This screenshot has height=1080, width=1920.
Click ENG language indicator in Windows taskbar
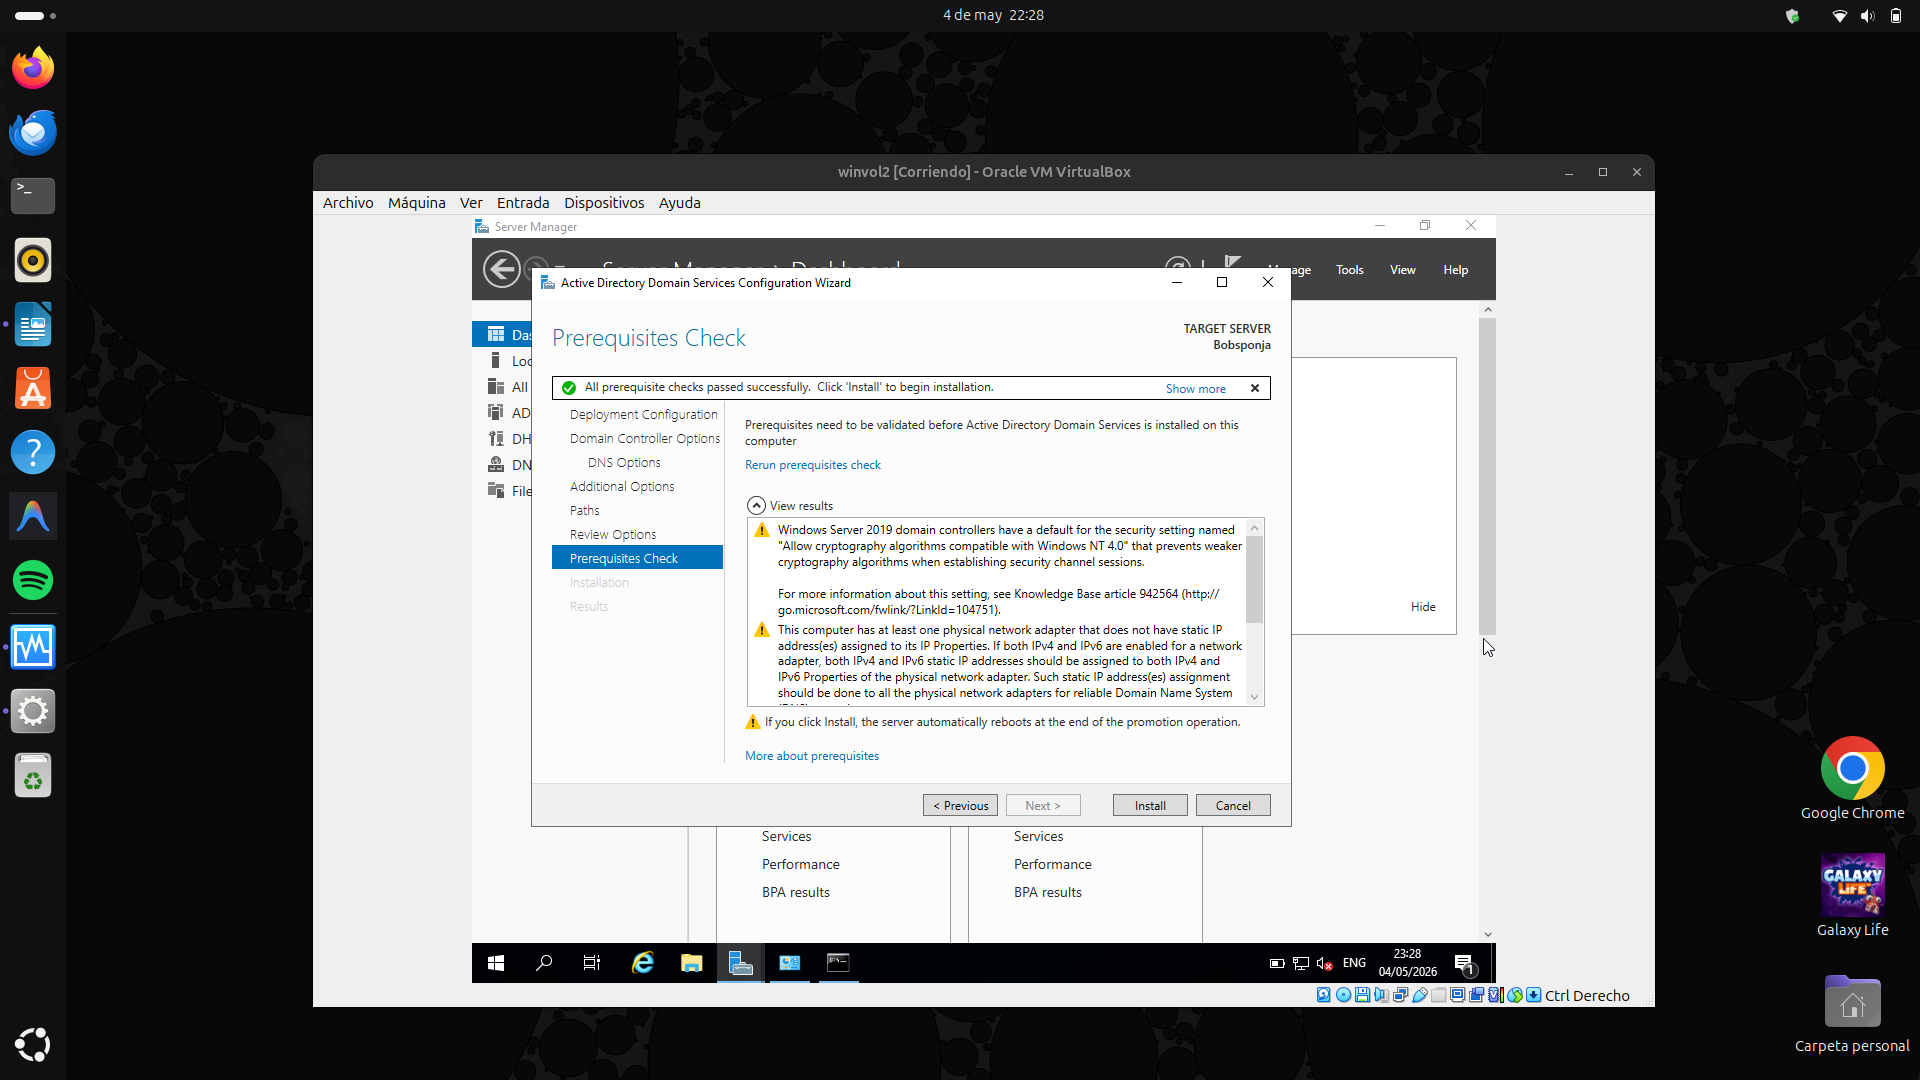(x=1354, y=963)
